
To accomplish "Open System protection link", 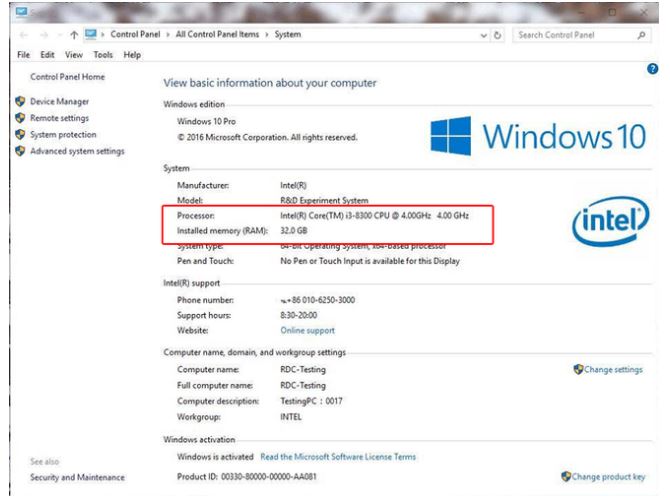I will tap(63, 135).
